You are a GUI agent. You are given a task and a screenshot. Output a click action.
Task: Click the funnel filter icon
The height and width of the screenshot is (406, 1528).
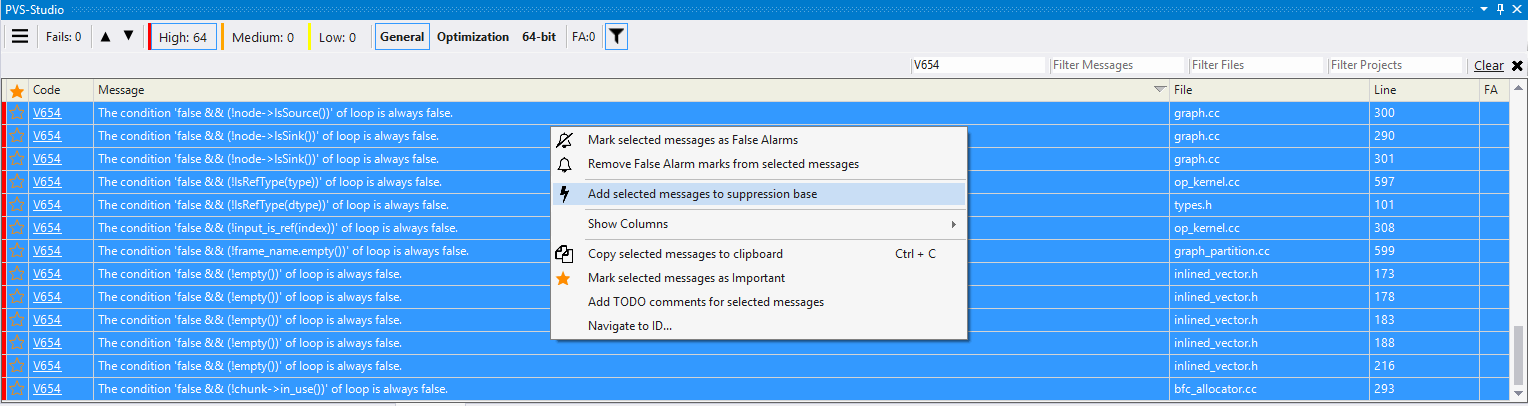(617, 37)
